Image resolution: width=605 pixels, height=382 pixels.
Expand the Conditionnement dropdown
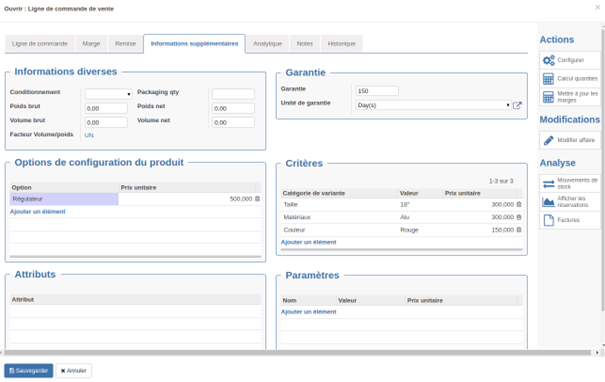tap(108, 94)
